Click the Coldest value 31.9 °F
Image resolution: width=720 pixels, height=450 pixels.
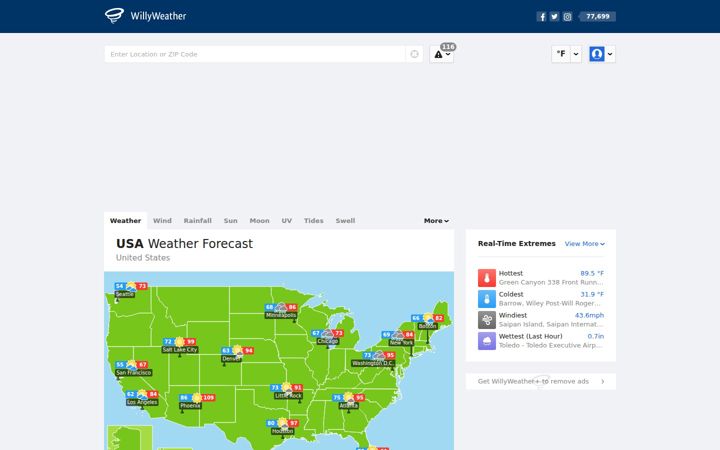click(592, 294)
